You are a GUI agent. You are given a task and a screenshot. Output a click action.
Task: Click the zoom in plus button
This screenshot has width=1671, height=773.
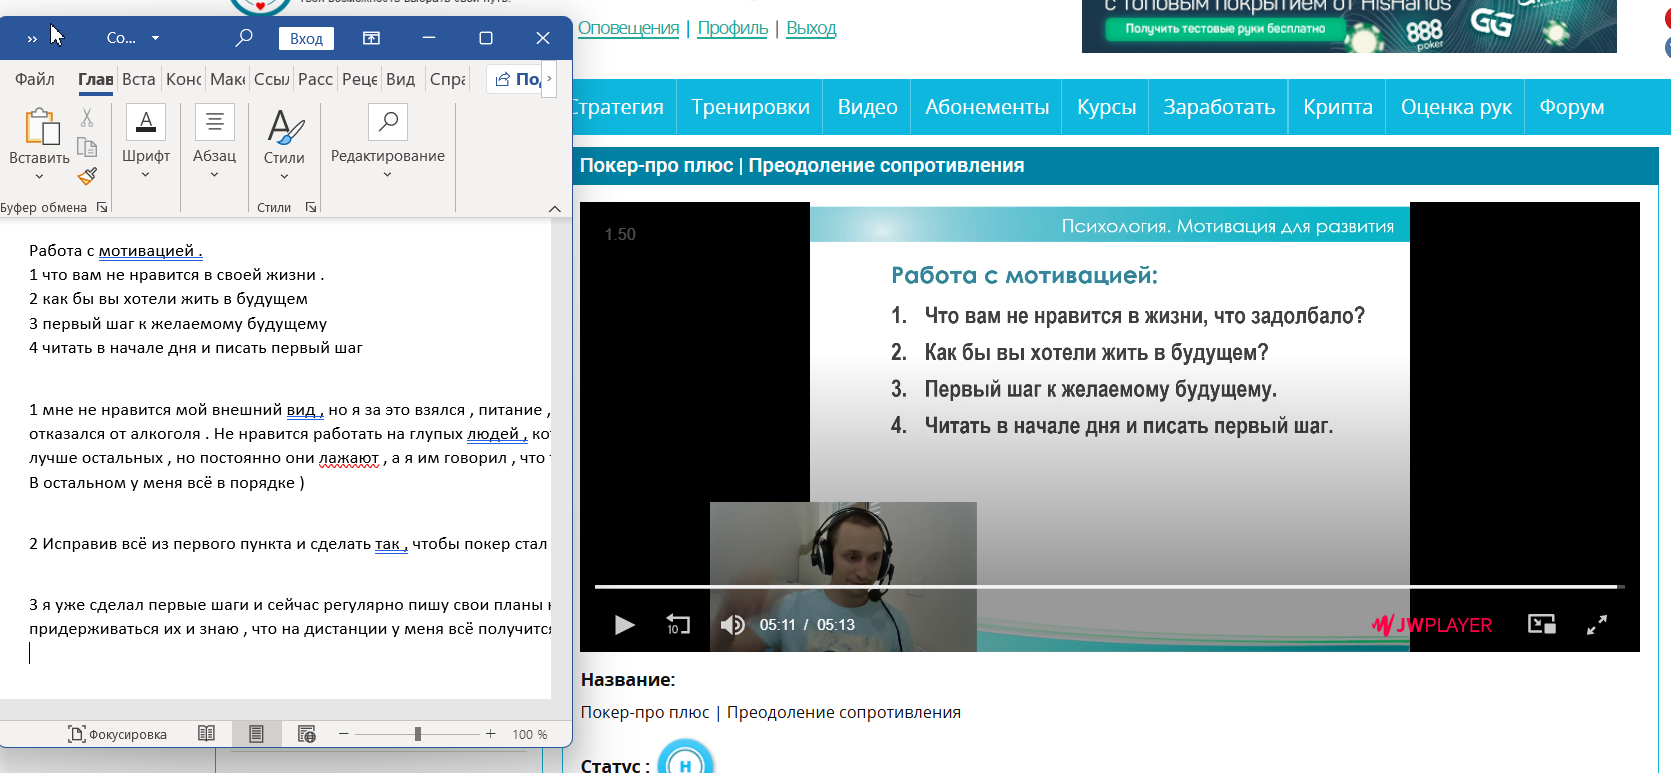(x=490, y=734)
